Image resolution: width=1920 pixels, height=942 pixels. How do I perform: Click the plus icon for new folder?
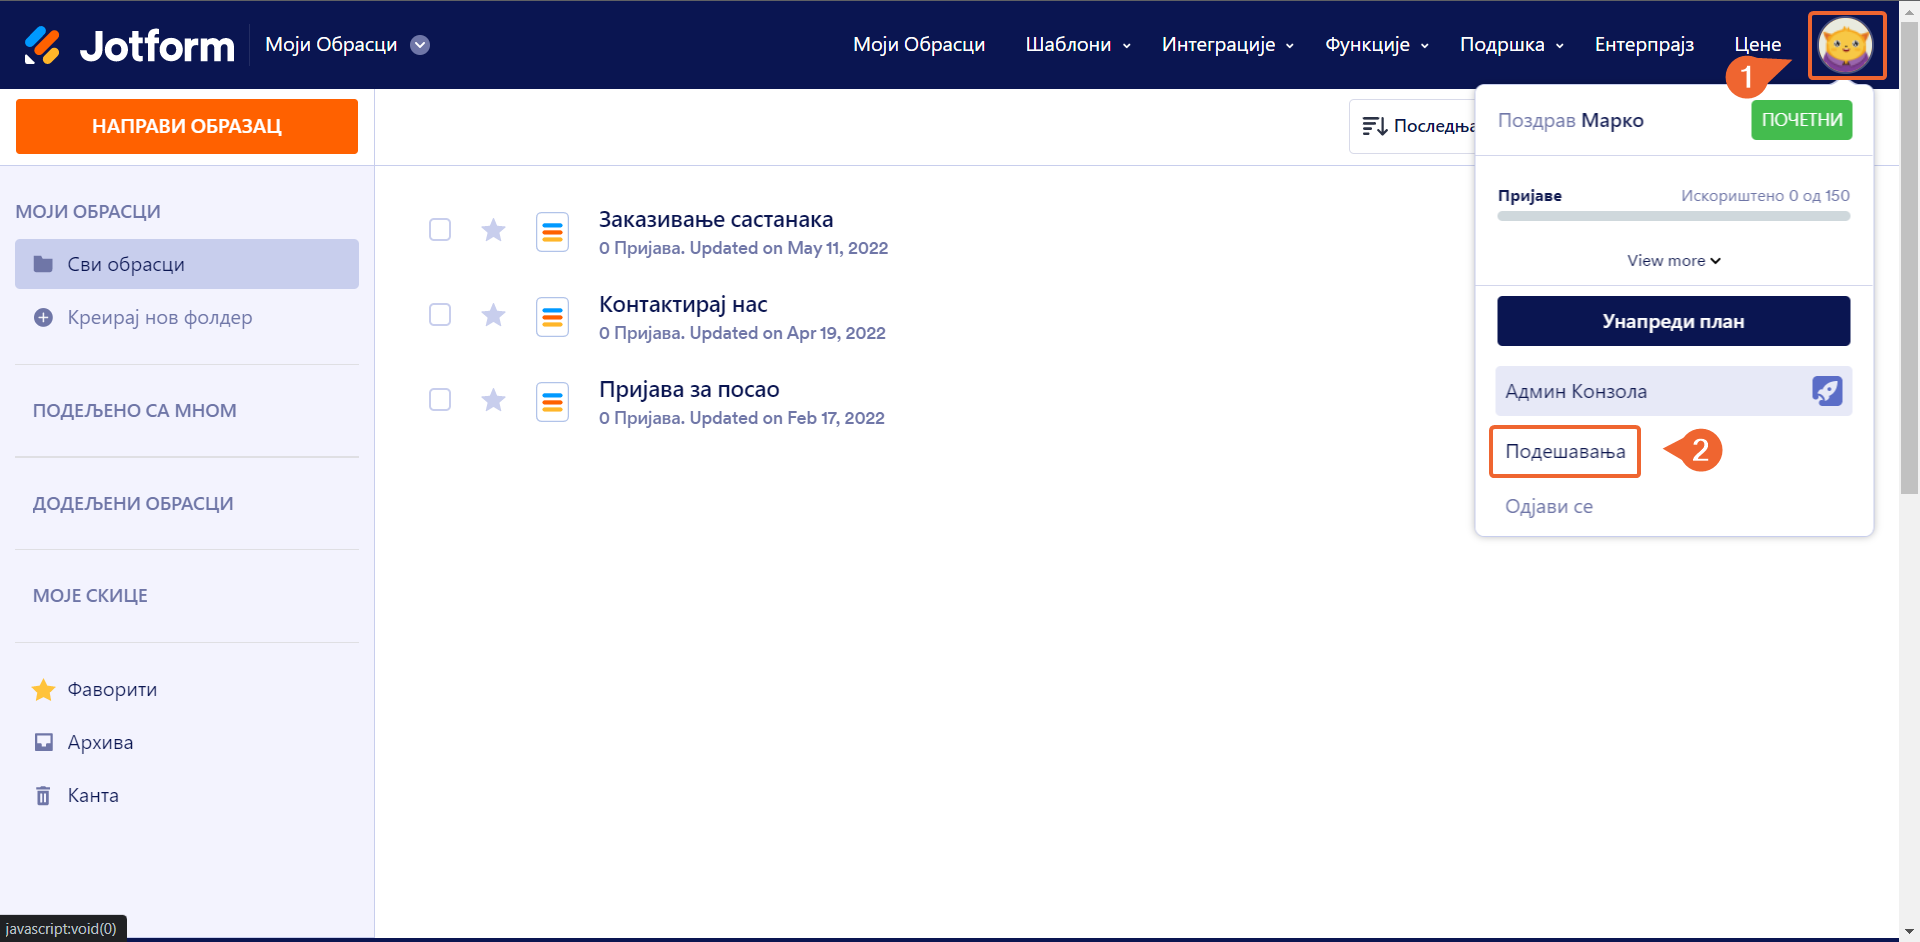(43, 317)
